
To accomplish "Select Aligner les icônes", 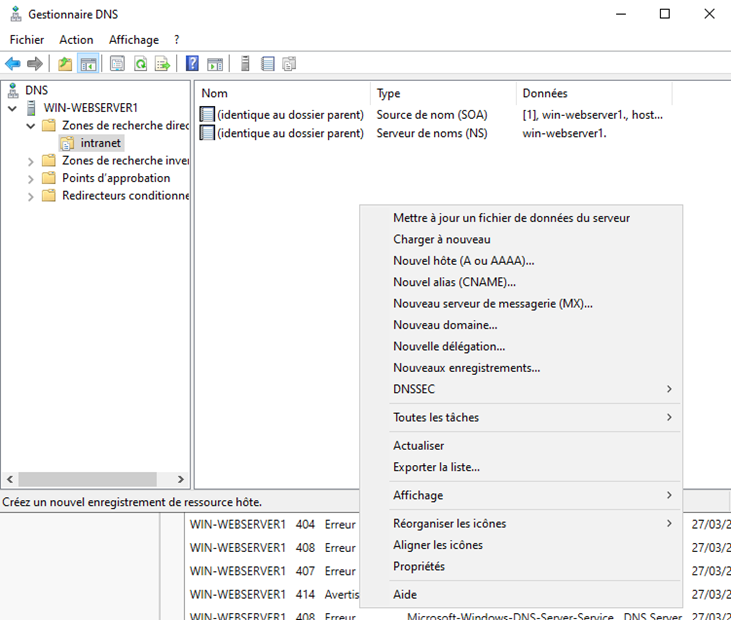I will (x=521, y=545).
